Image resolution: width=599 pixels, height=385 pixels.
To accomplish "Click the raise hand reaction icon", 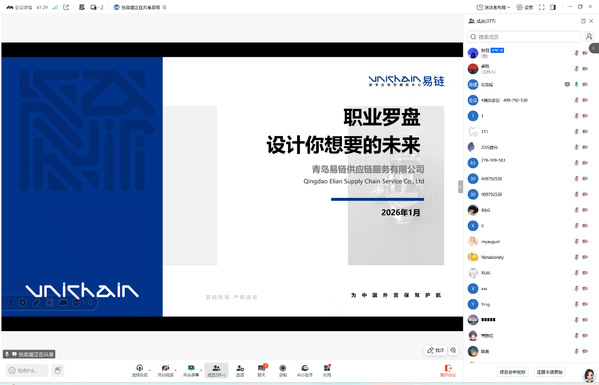I will click(58, 370).
